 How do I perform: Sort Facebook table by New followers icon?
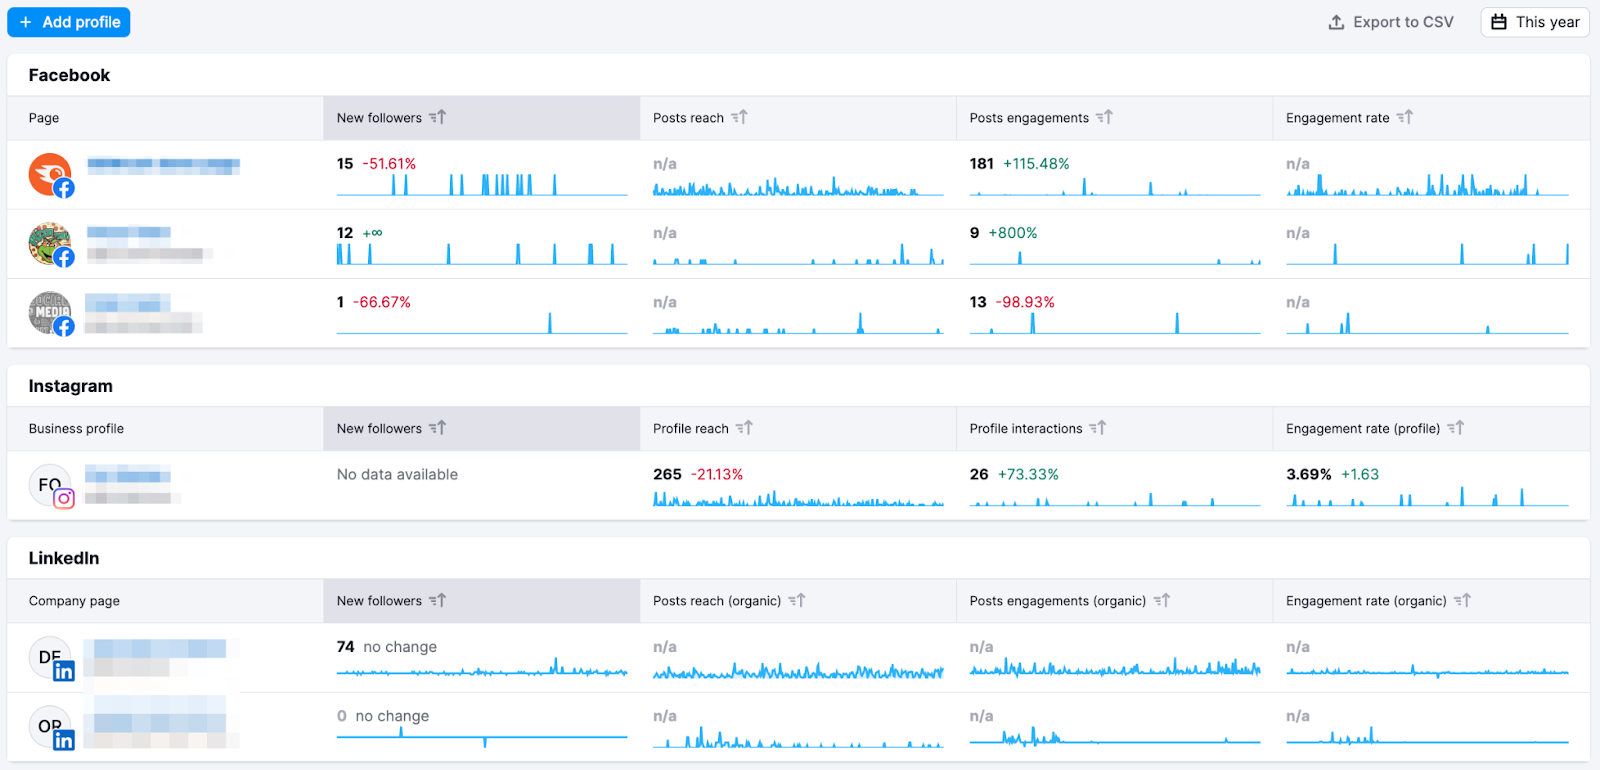(438, 117)
